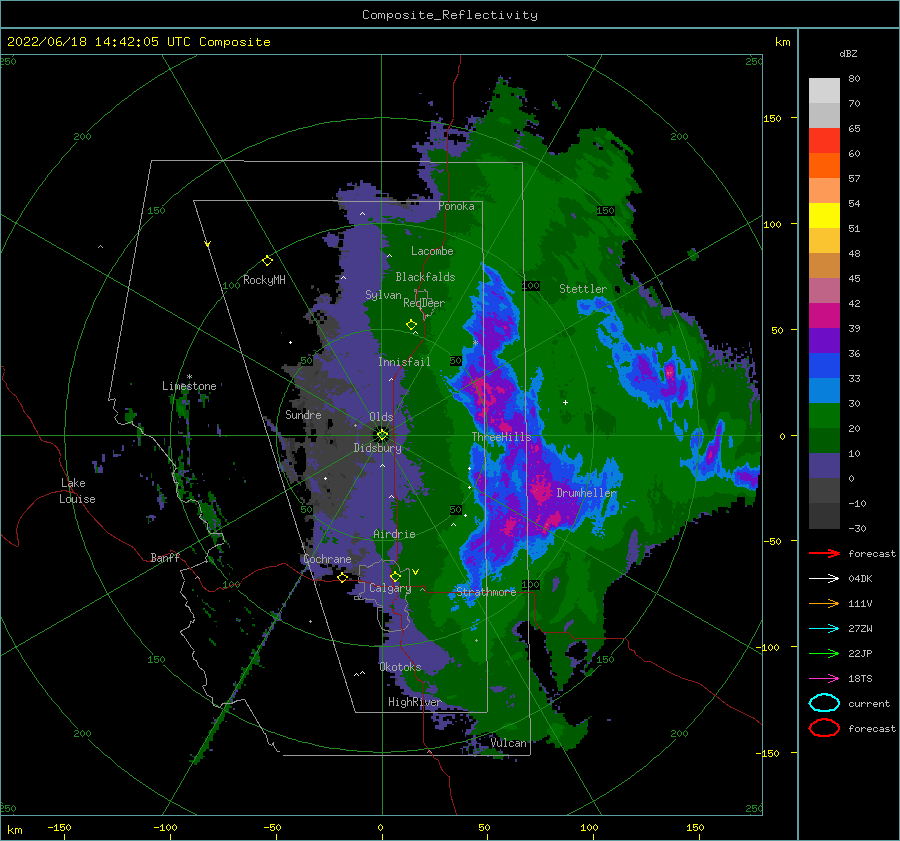Click the Stettler city label

click(x=583, y=289)
